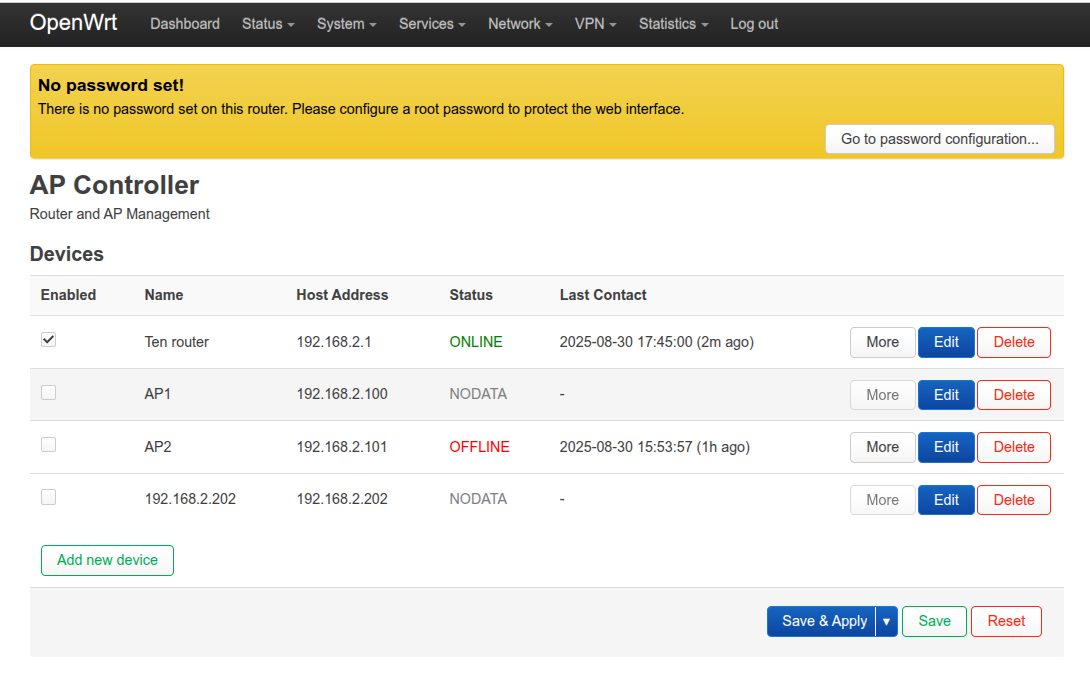Enable the AP2 device checkbox
This screenshot has height=693, width=1090.
48,445
